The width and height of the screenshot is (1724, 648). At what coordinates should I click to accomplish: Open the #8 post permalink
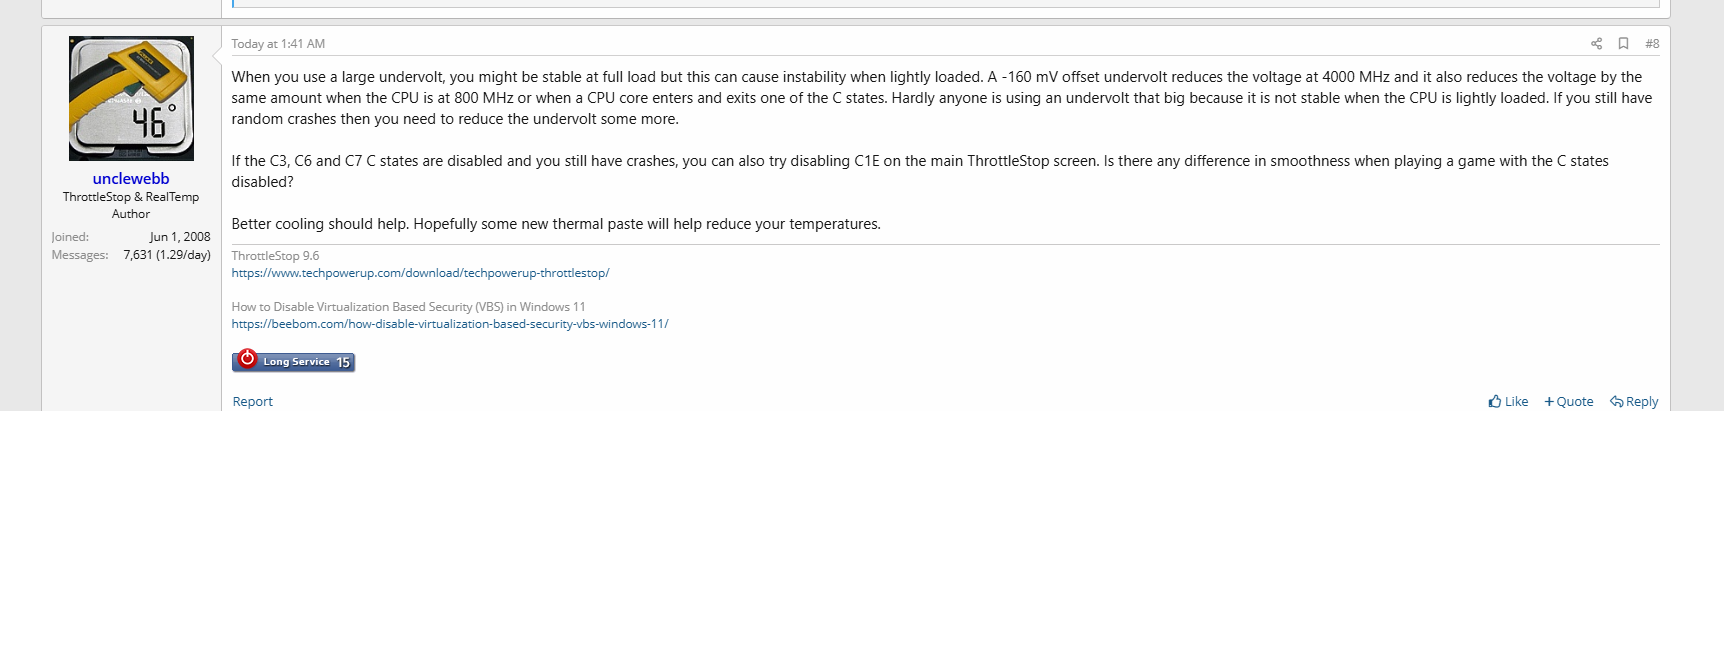click(1652, 44)
